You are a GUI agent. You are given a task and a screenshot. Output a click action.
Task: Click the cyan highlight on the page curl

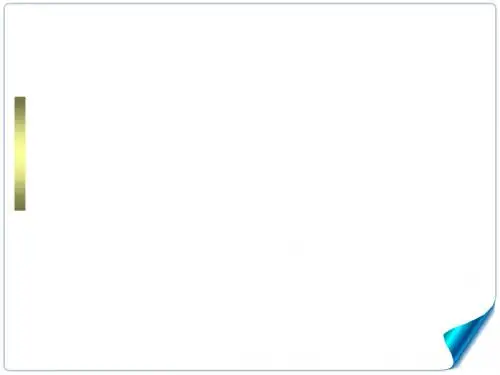click(455, 337)
